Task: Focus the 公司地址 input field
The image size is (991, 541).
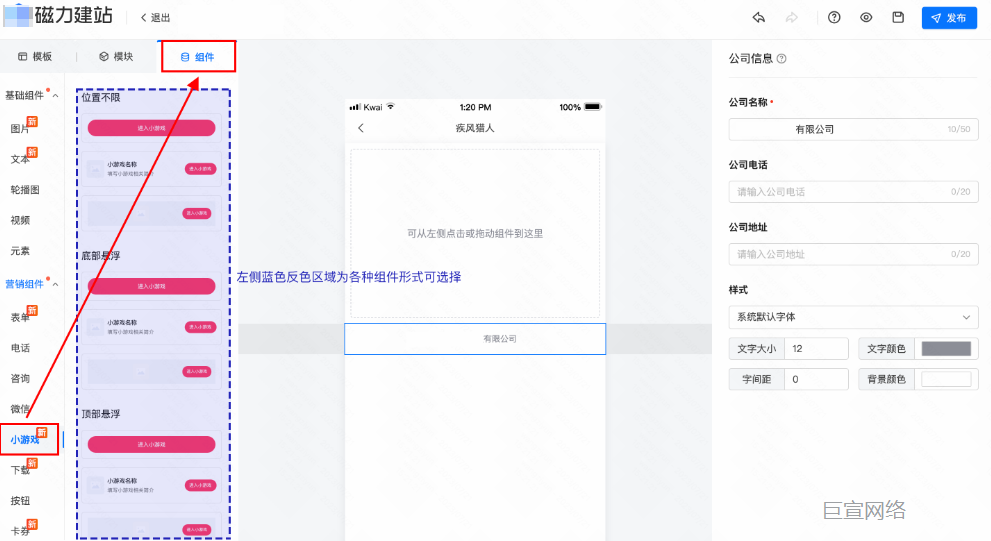Action: (x=853, y=254)
